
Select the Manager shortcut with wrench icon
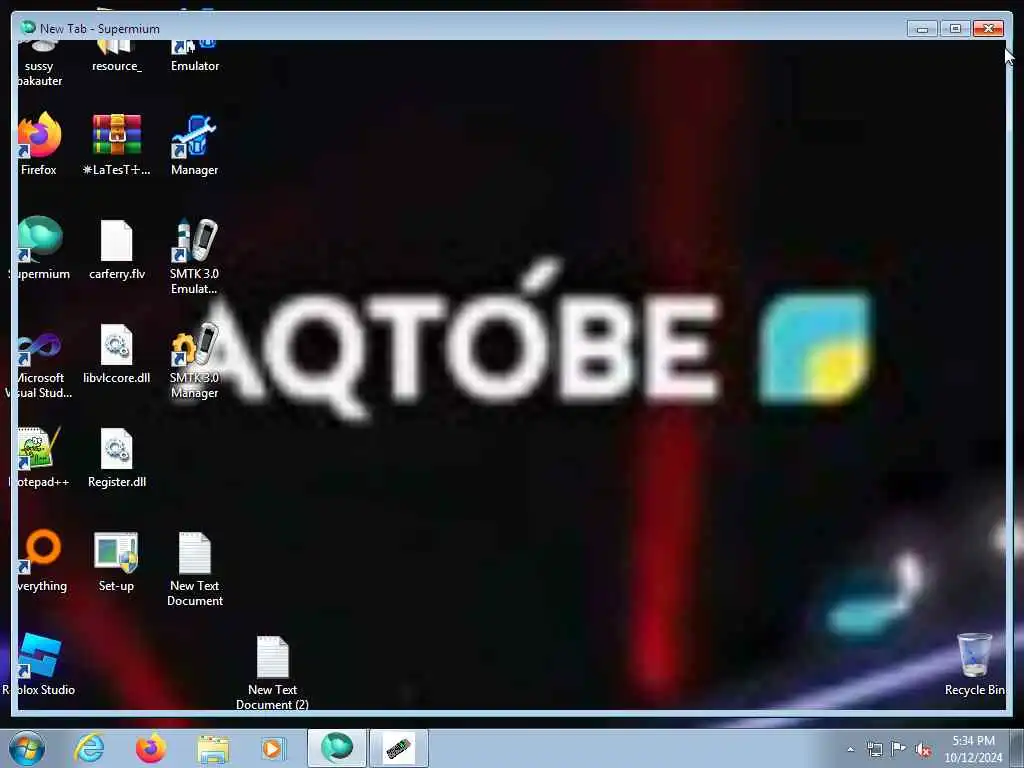[x=194, y=143]
